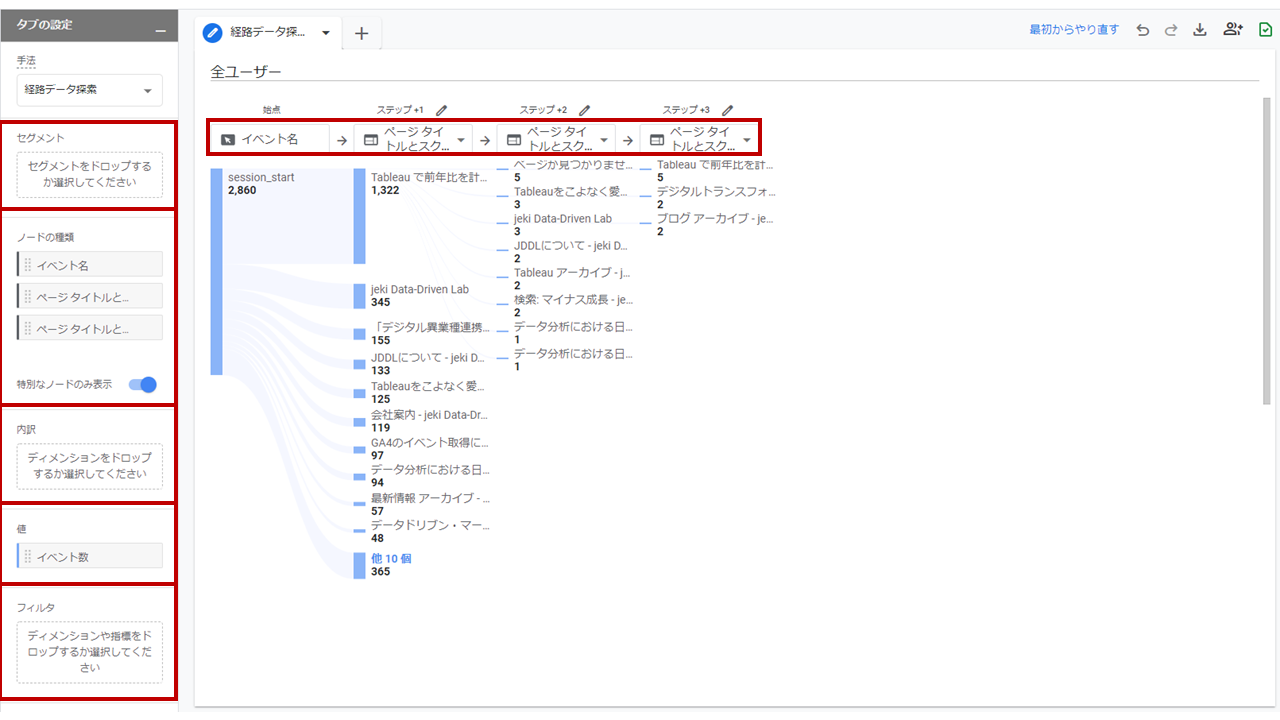
Task: Click the pencil icon beside ステップ+1
Action: coord(441,110)
